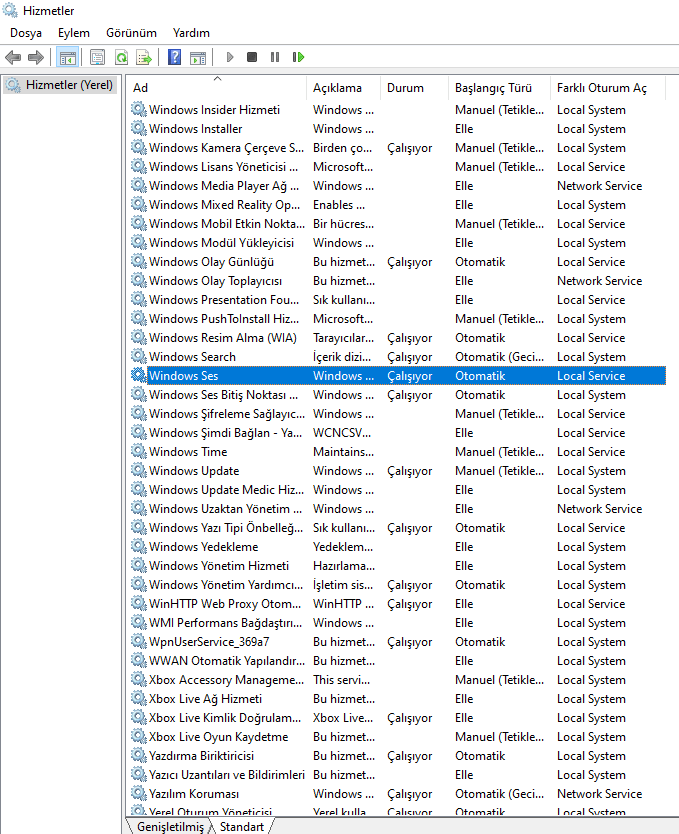Click Otomatik (Geci... in the Windows Search row
The image size is (679, 834).
point(499,357)
